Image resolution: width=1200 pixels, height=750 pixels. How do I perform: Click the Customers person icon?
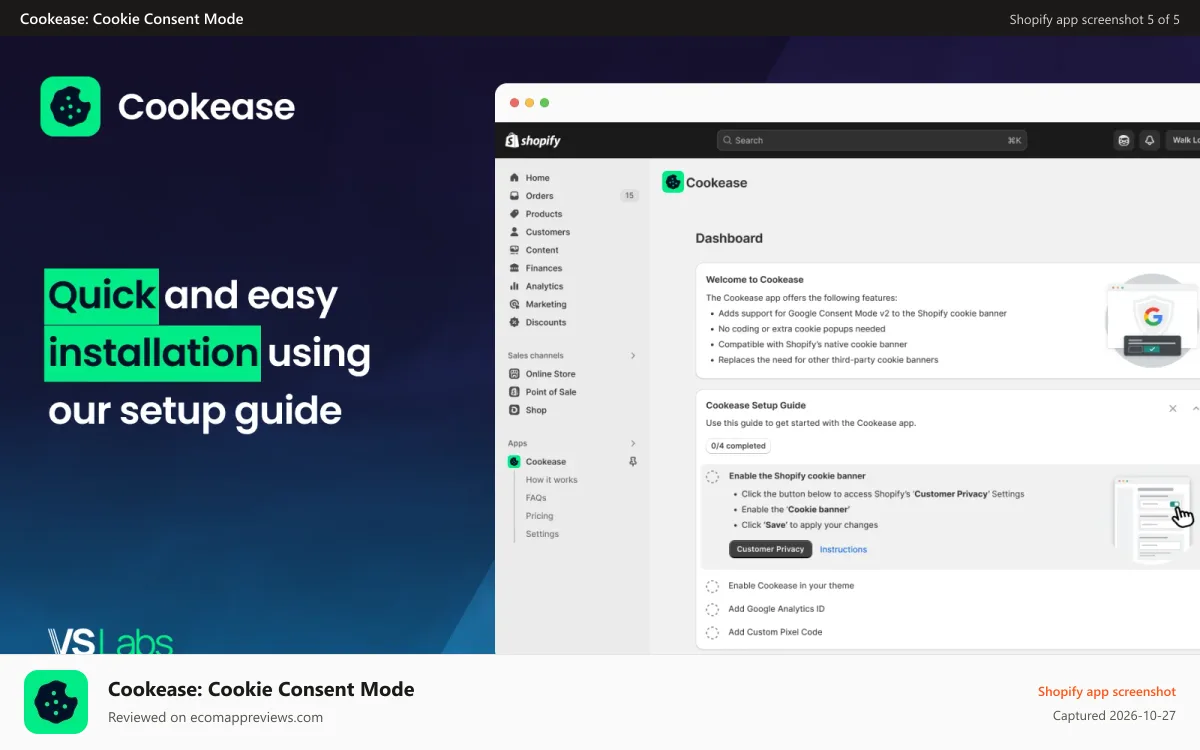514,232
